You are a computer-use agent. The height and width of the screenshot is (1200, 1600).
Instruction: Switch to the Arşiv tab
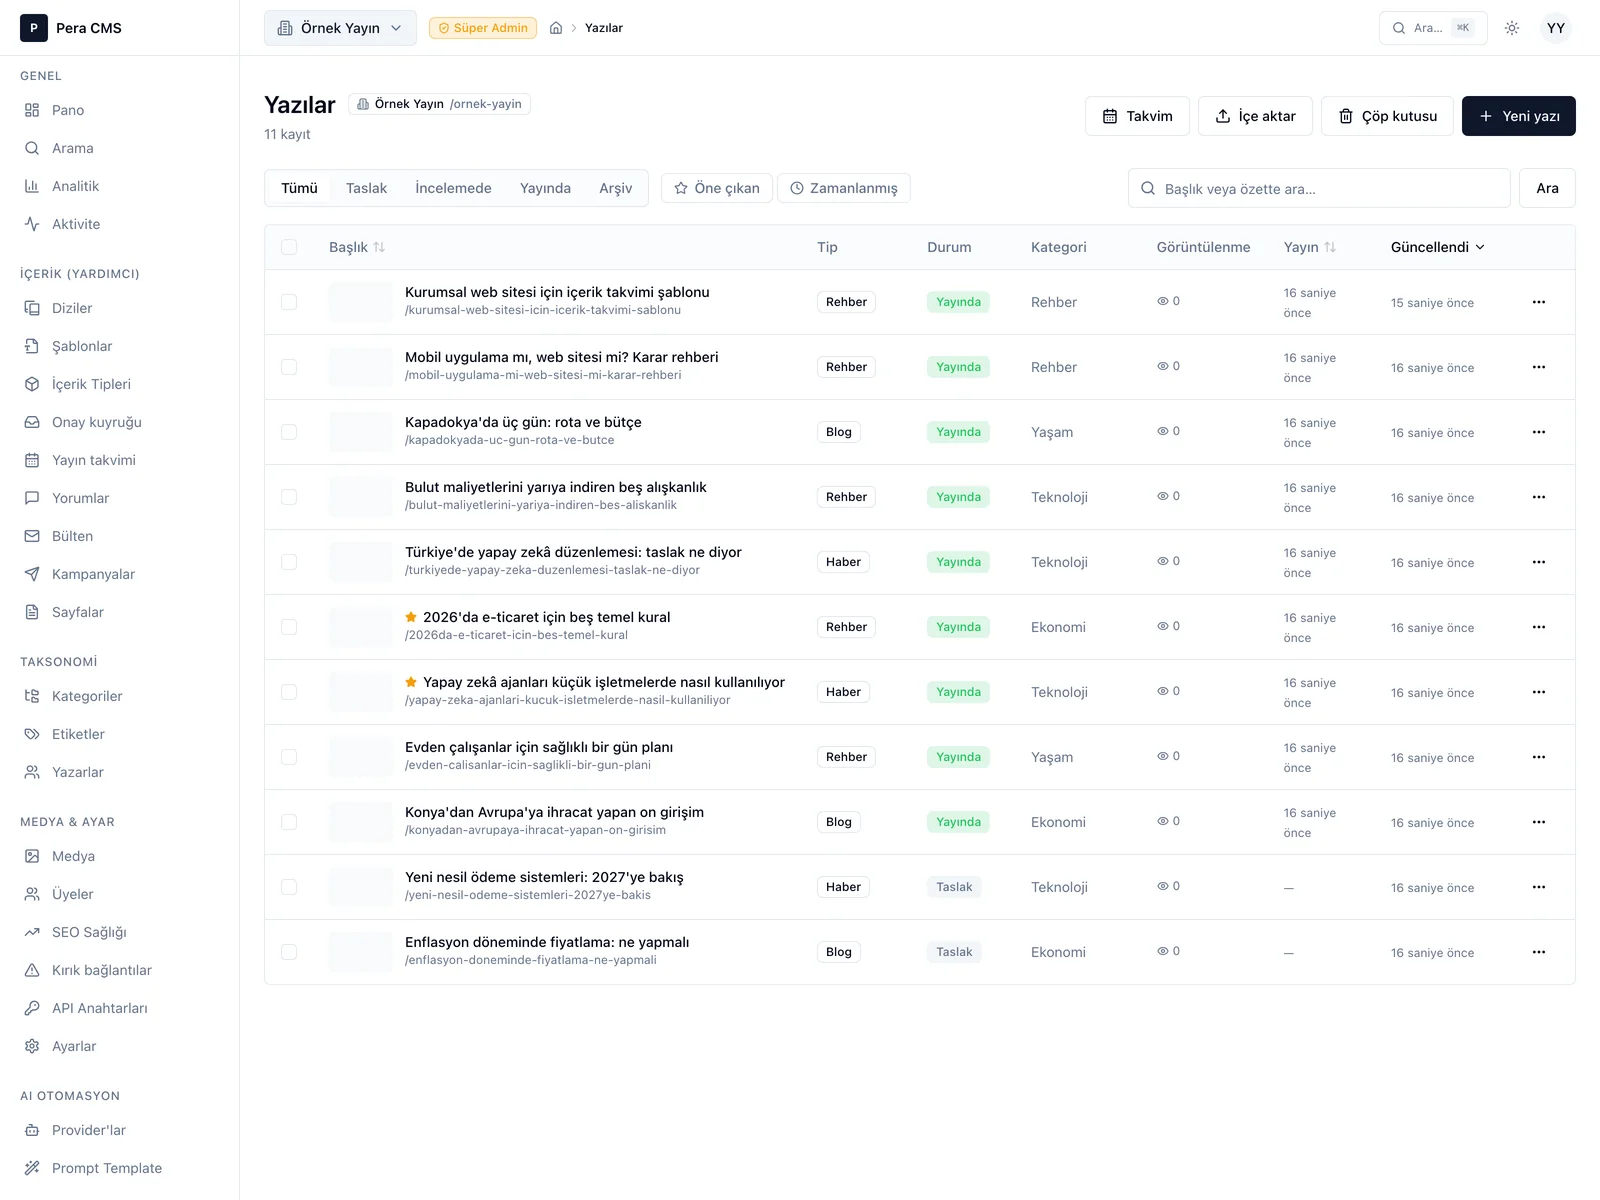[616, 188]
